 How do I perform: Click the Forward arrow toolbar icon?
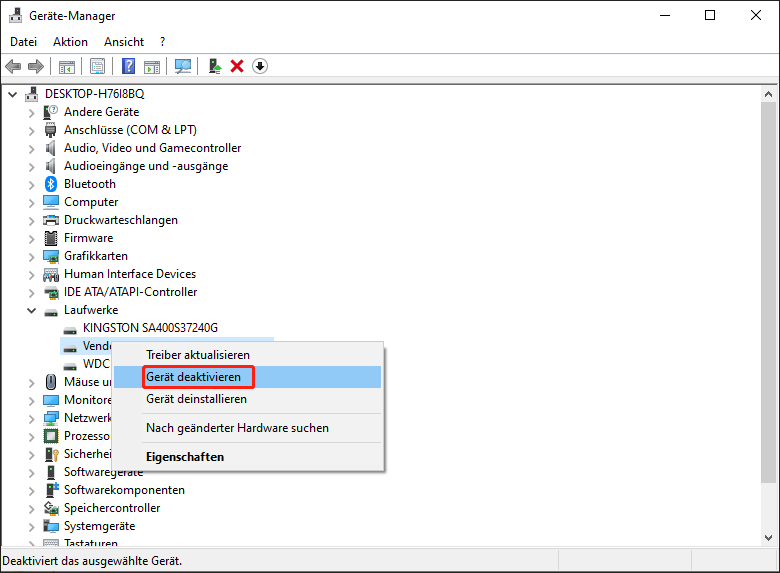point(36,66)
